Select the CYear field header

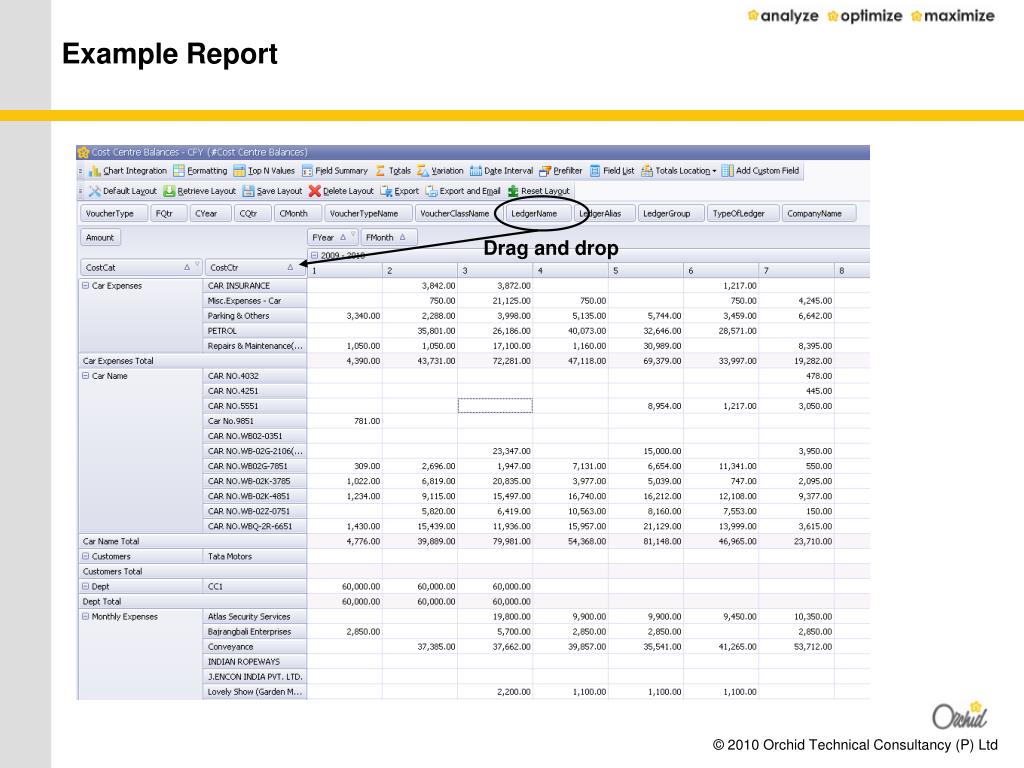[210, 214]
